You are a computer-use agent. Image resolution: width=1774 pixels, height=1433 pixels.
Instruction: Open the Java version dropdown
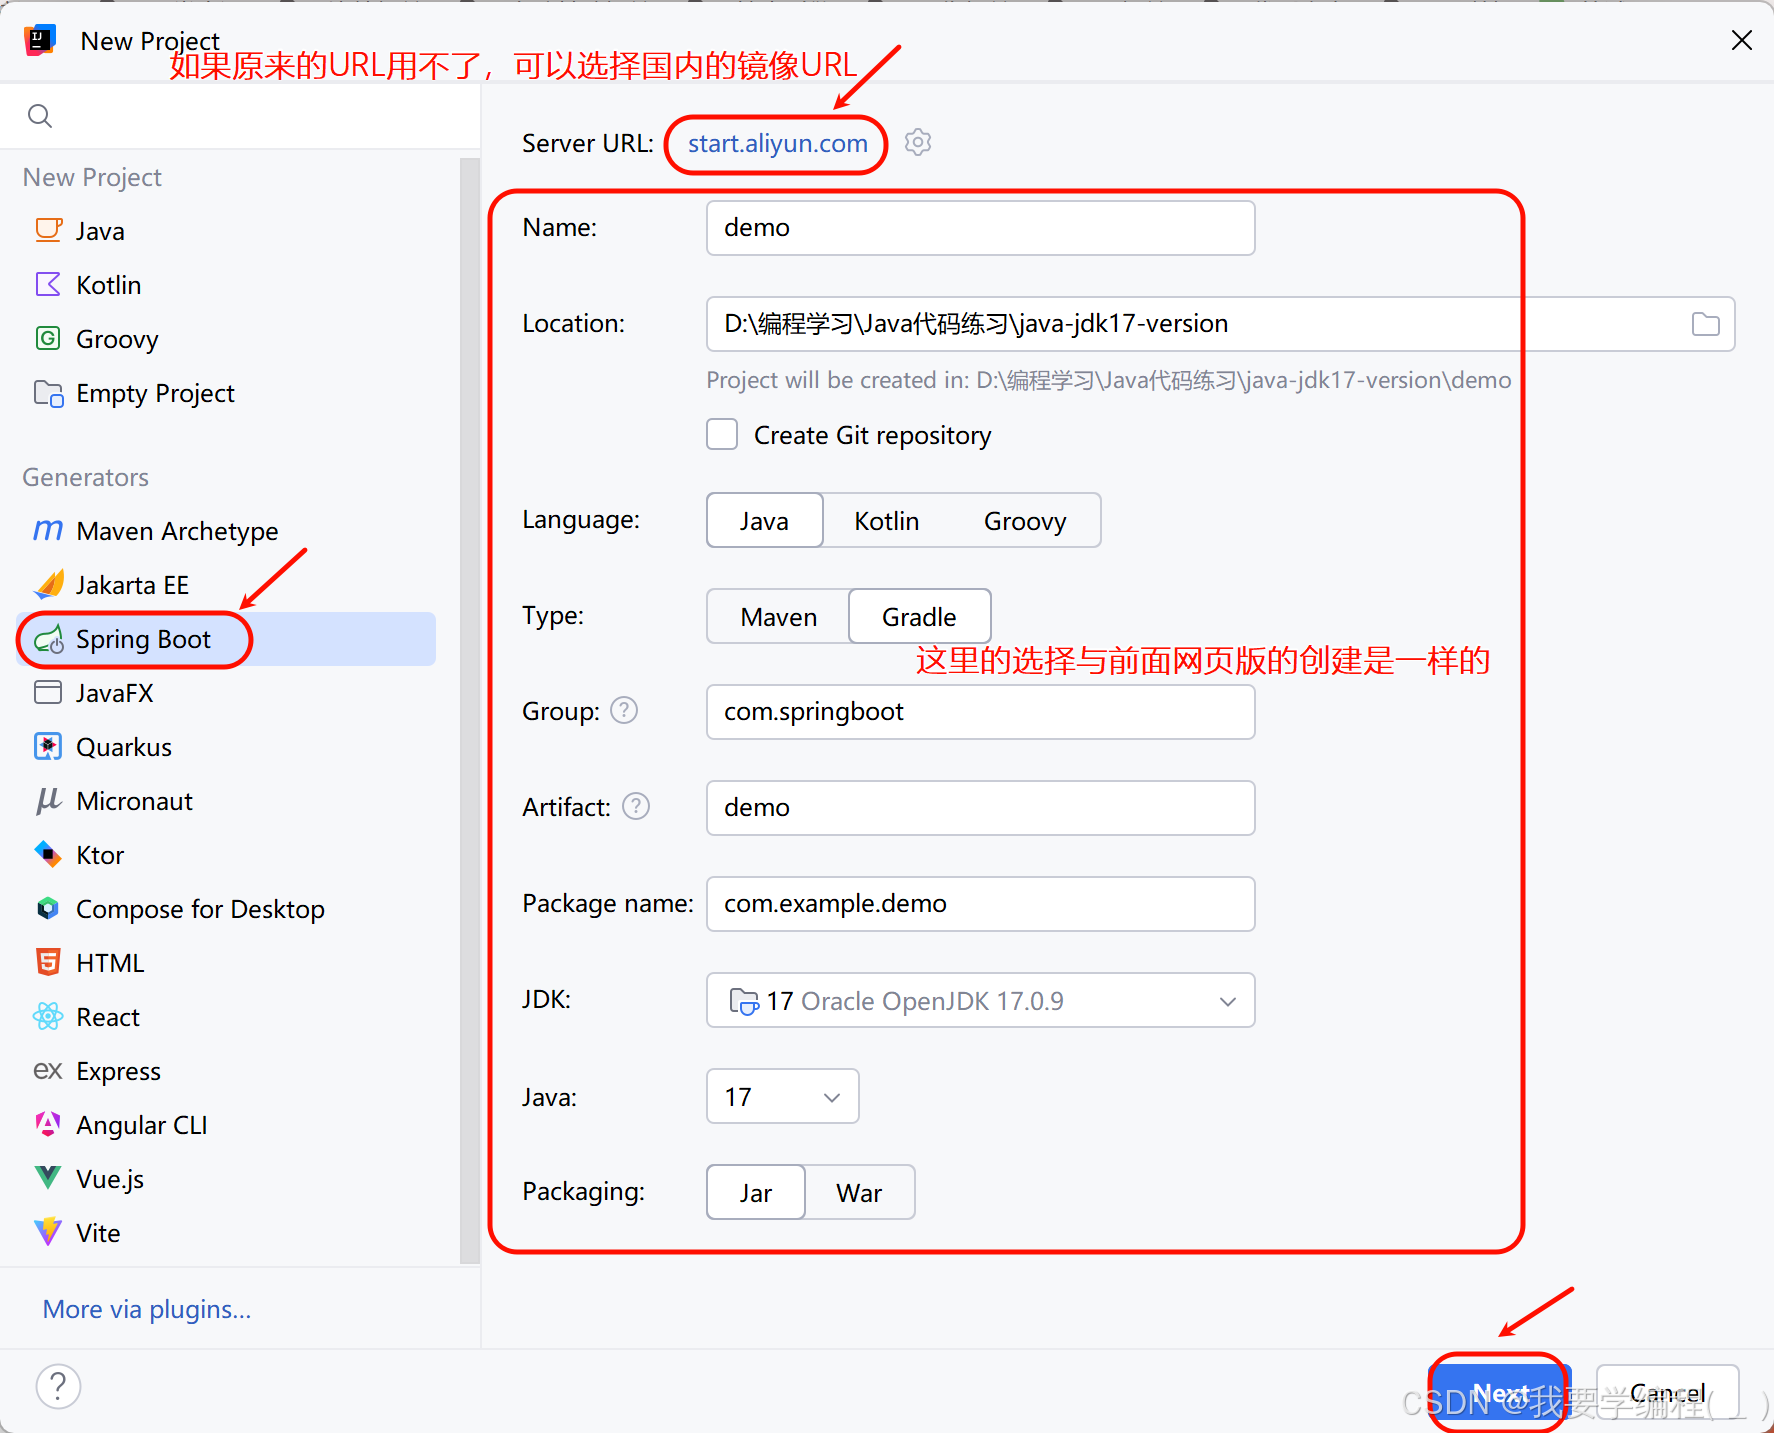point(782,1097)
